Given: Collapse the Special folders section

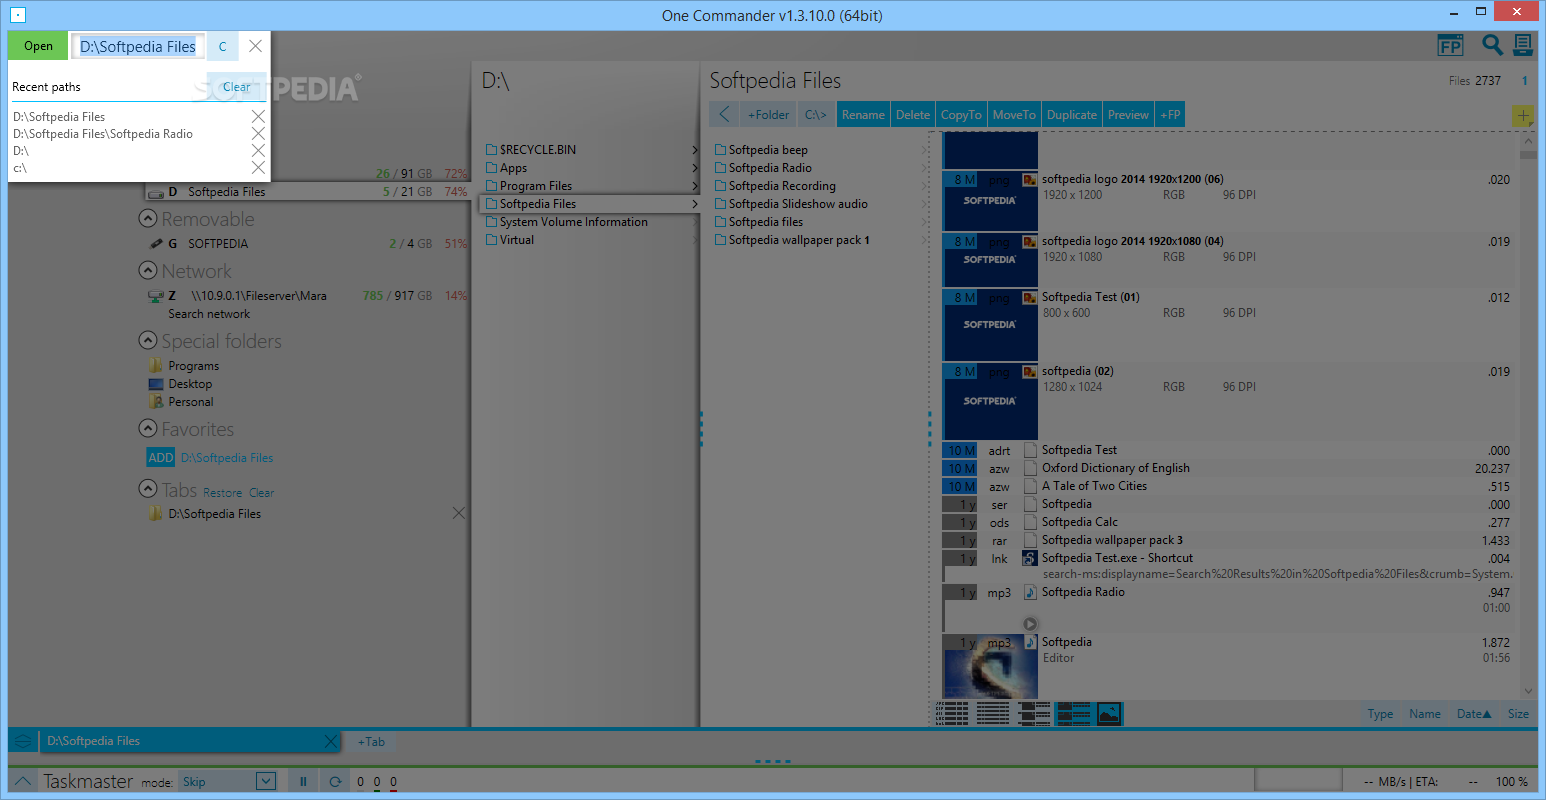Looking at the screenshot, I should click(x=148, y=340).
